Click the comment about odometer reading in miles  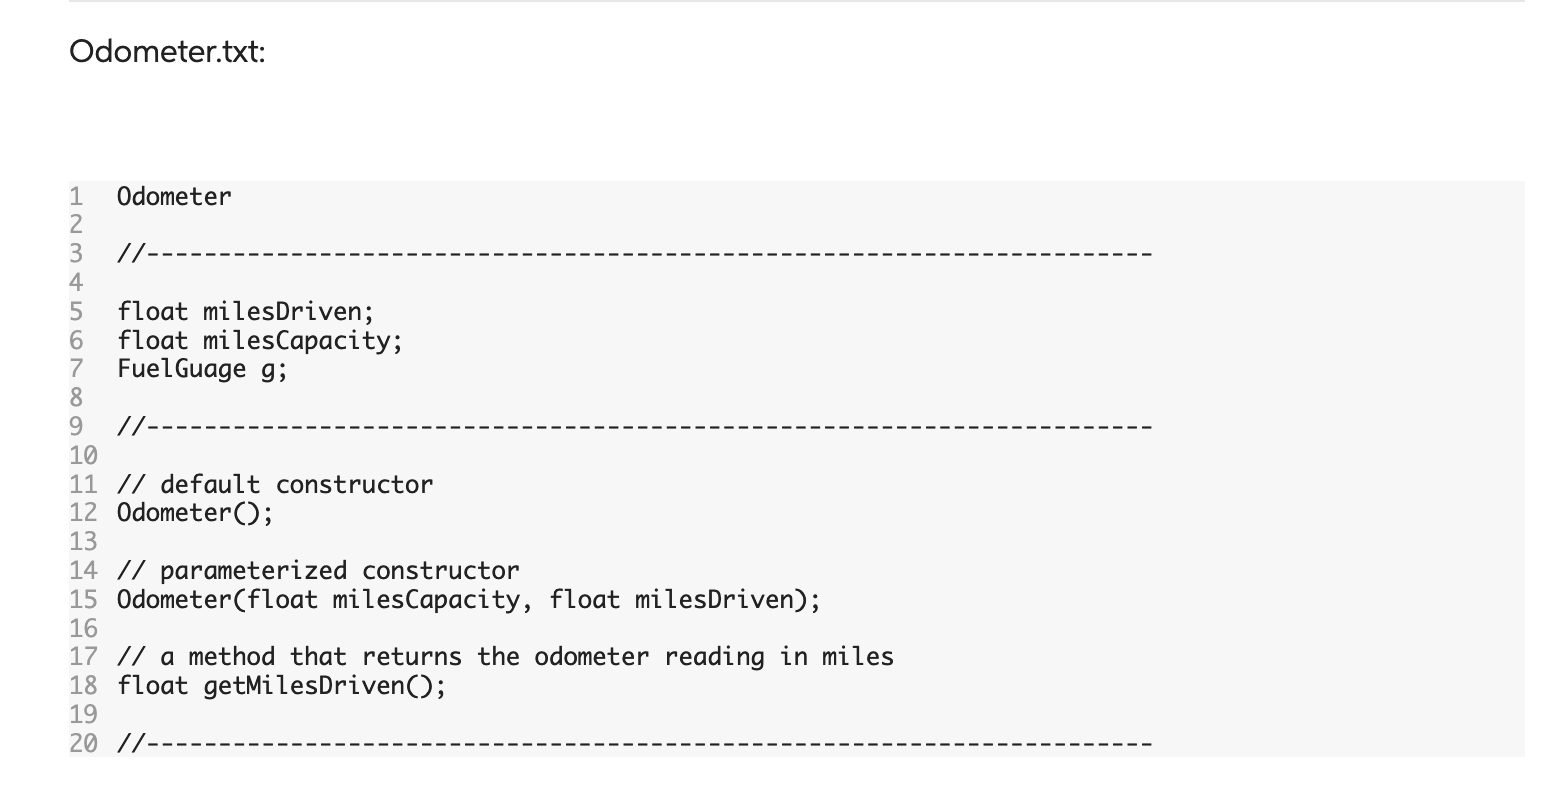point(505,657)
